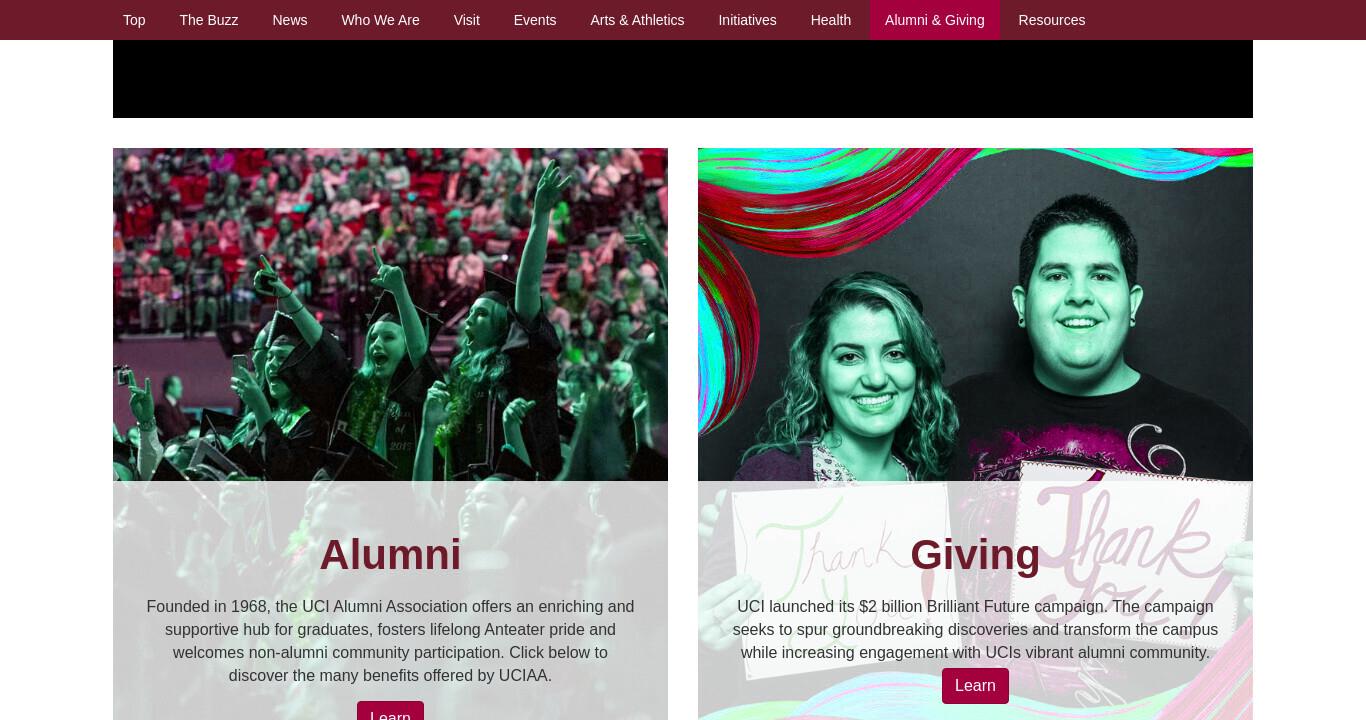Open Resources in the nav bar
The height and width of the screenshot is (720, 1366).
click(1052, 20)
